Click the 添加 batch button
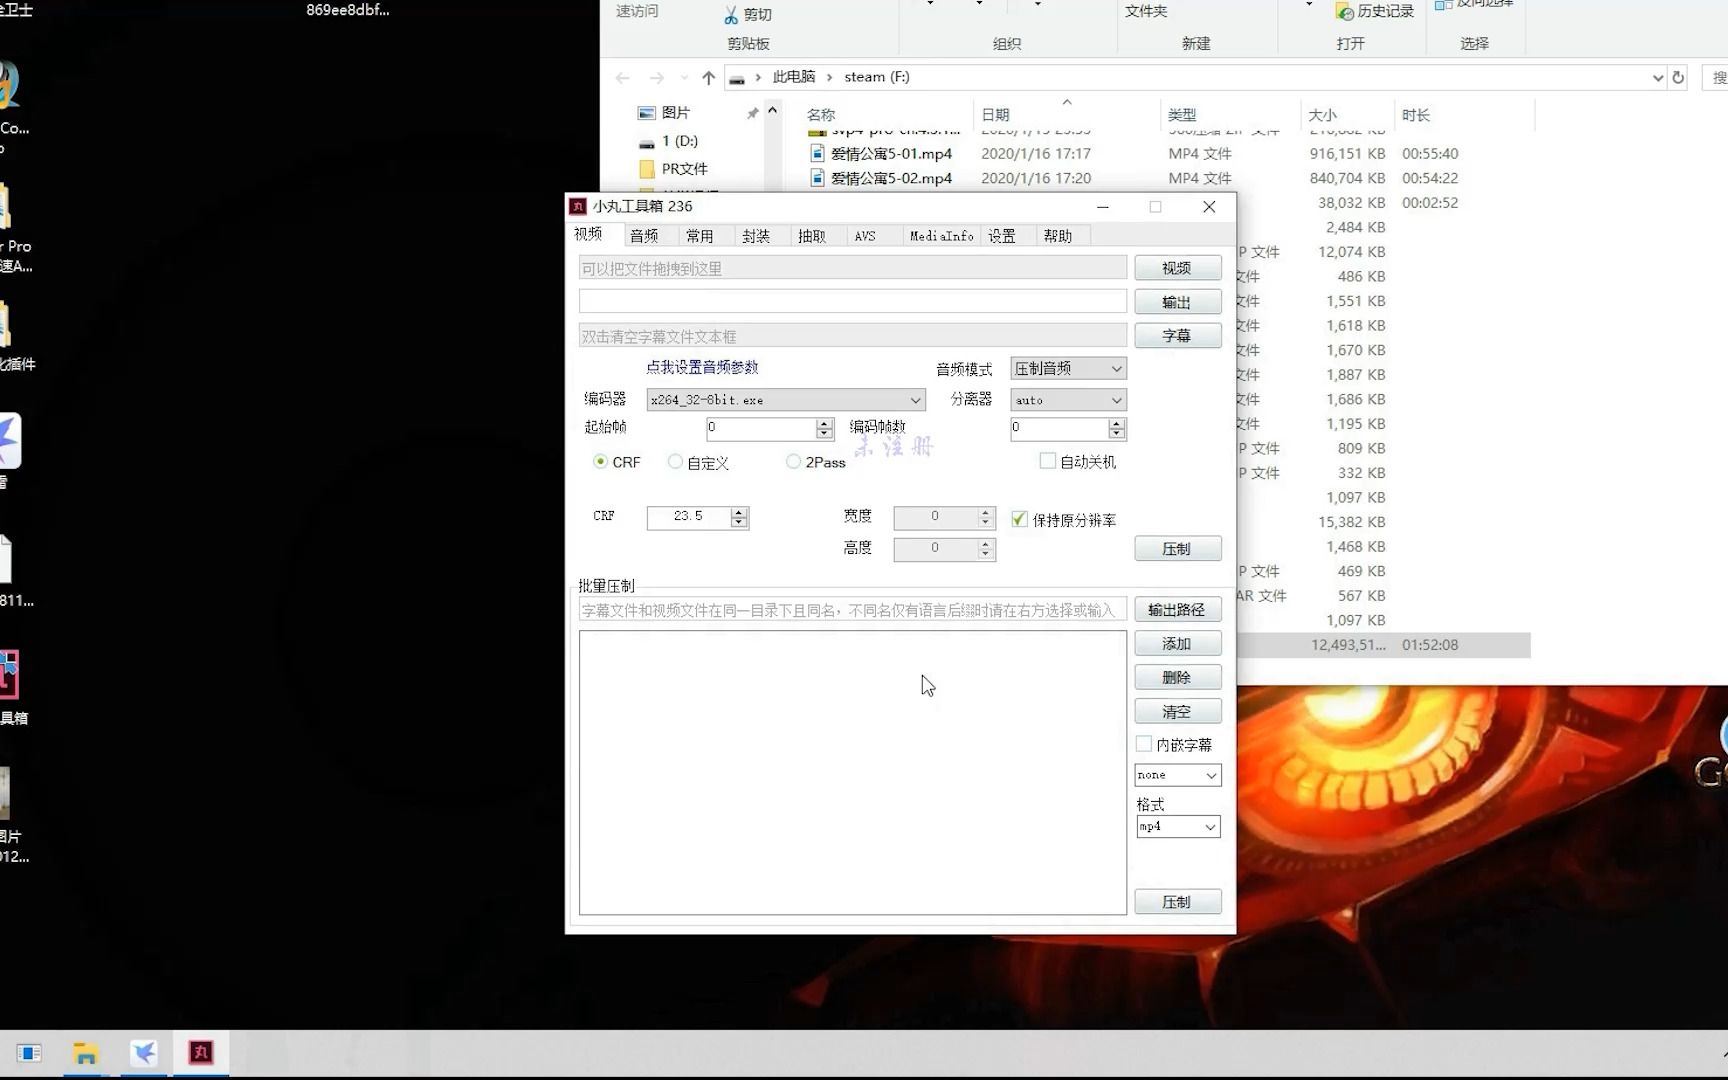 click(x=1177, y=644)
